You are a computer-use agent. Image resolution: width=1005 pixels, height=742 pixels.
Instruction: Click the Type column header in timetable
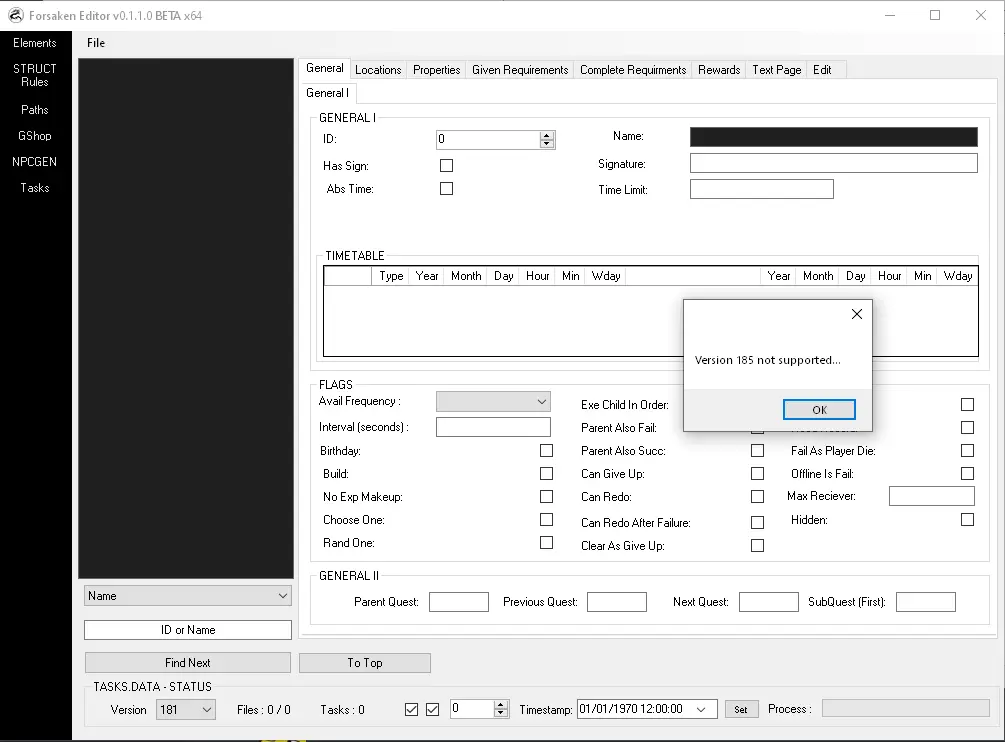(391, 276)
